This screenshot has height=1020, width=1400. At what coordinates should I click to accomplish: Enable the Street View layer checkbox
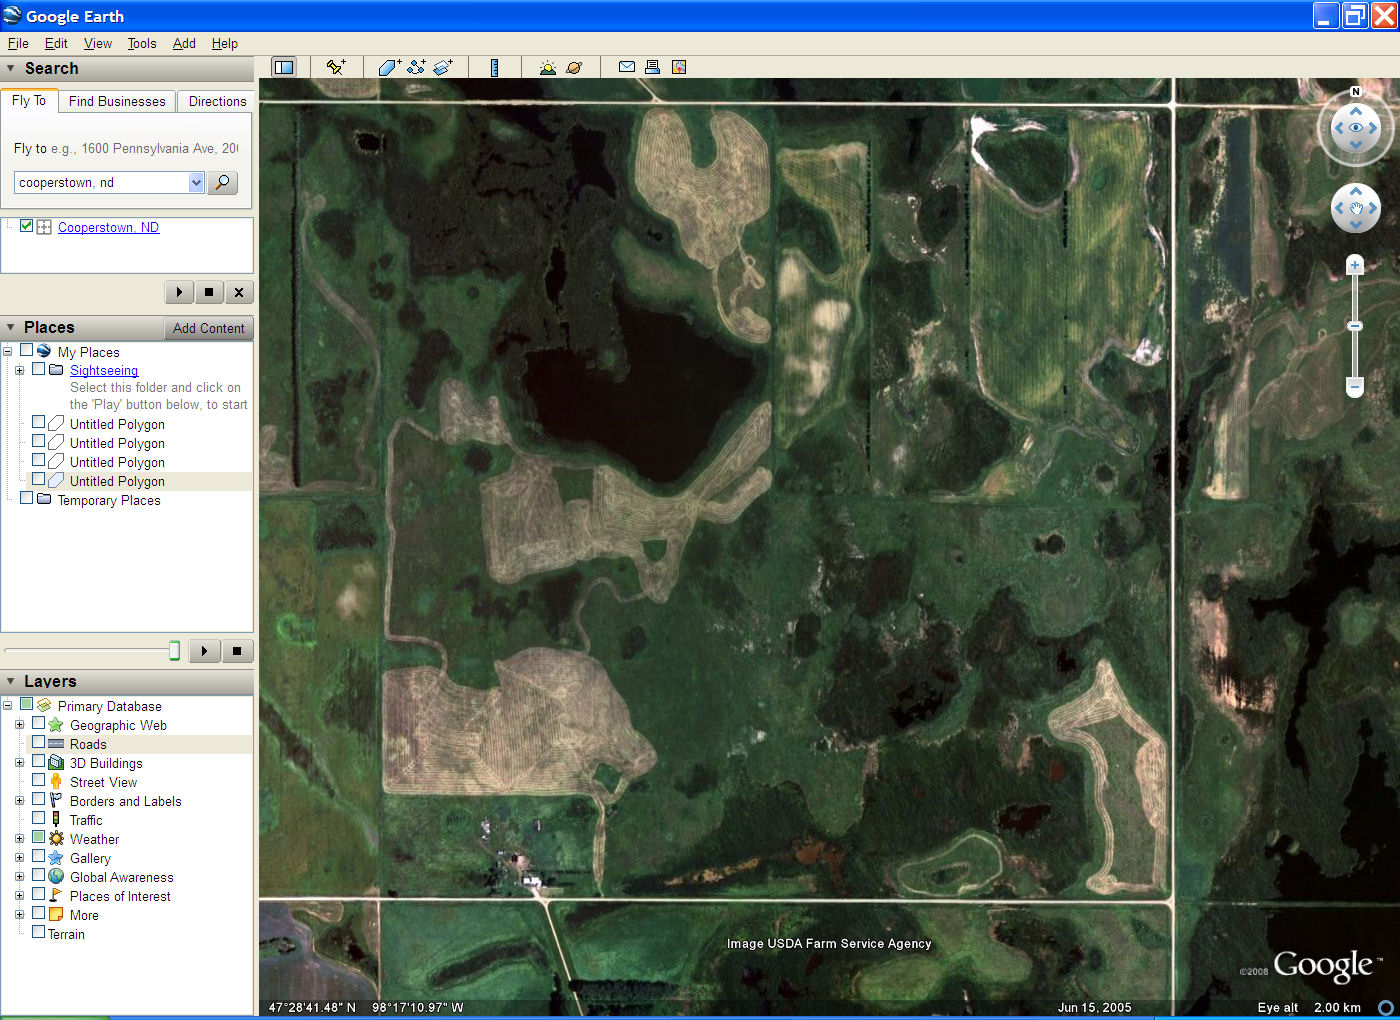(x=39, y=780)
